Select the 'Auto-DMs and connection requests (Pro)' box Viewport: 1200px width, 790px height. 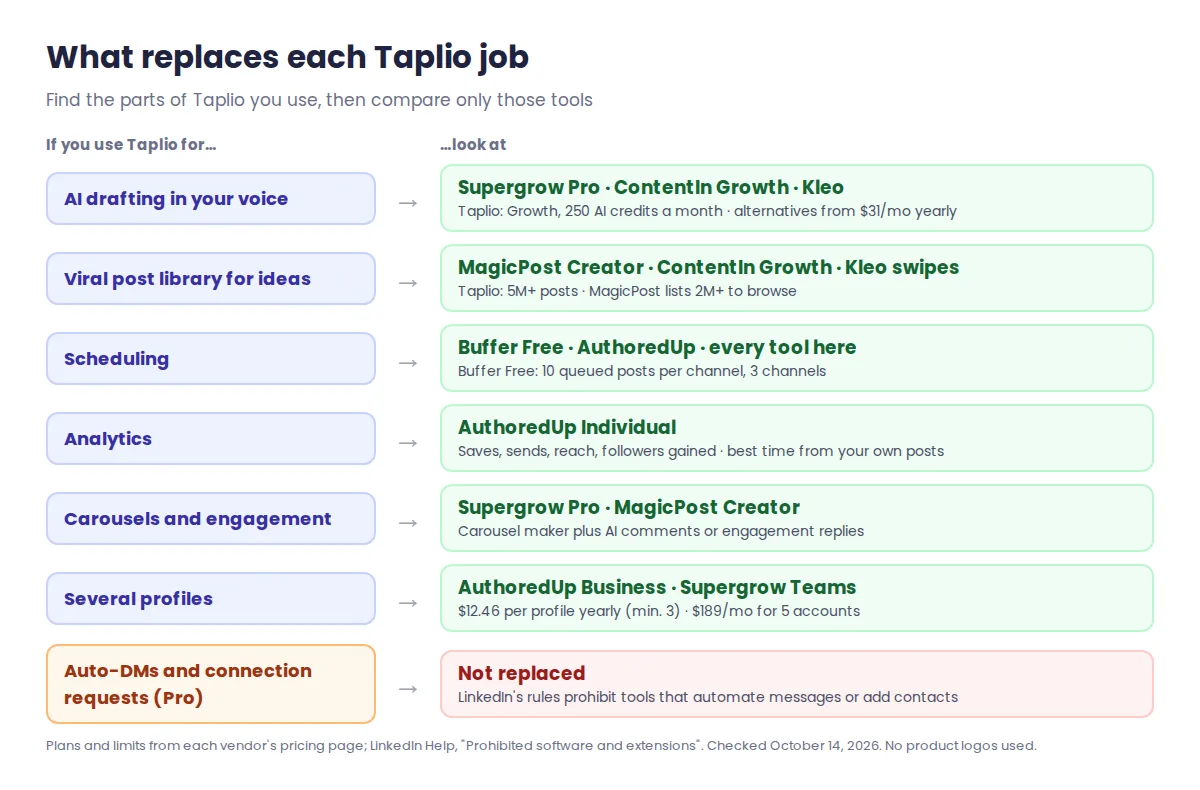(x=211, y=684)
